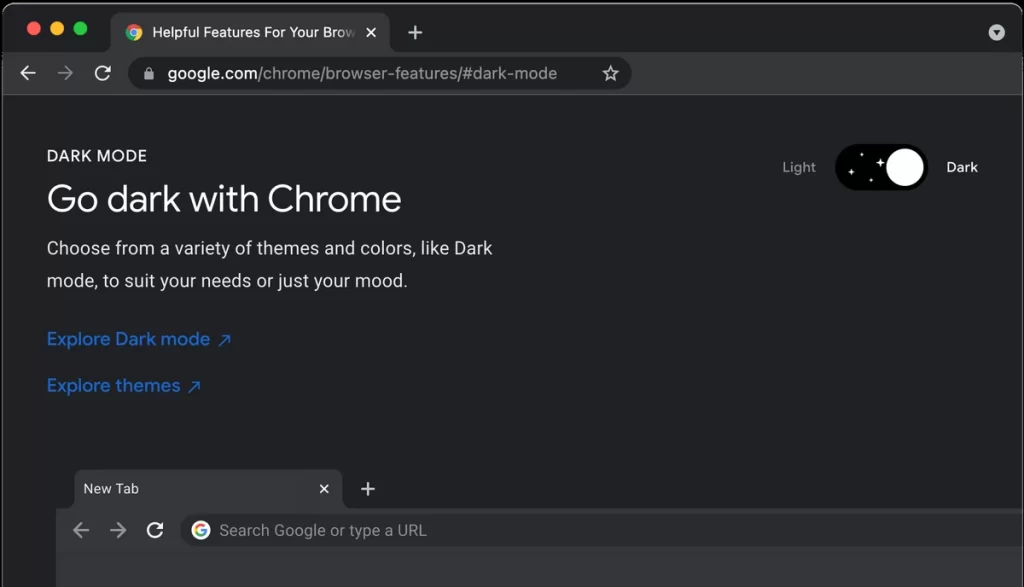Bookmark the page using the star icon
1024x587 pixels.
(x=610, y=72)
